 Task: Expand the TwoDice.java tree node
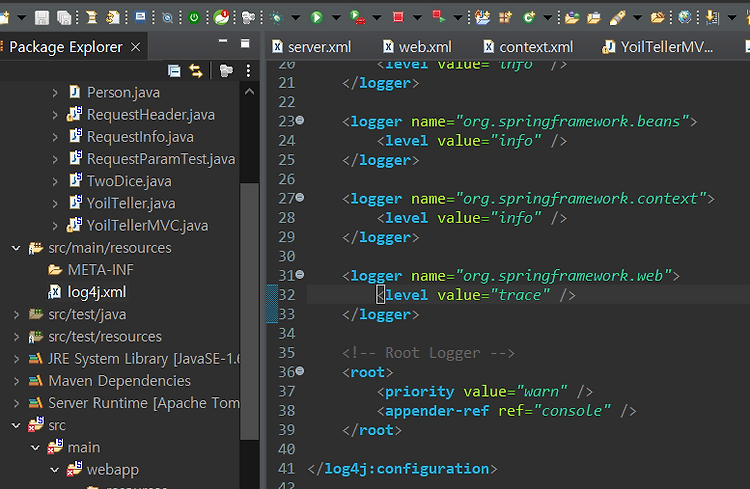tap(55, 181)
